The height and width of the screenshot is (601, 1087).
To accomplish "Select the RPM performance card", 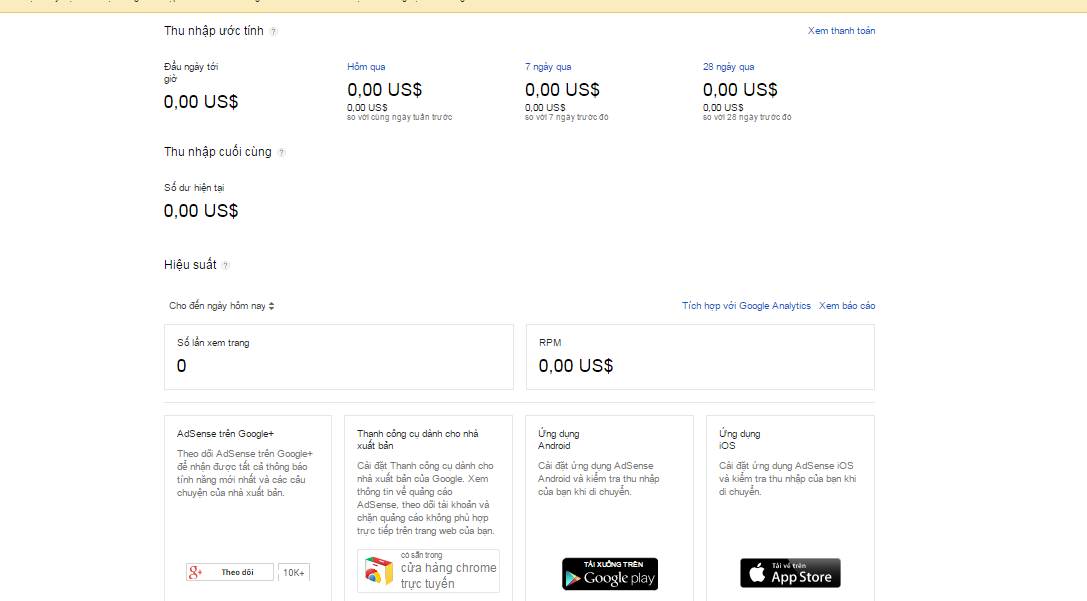I will click(x=700, y=356).
